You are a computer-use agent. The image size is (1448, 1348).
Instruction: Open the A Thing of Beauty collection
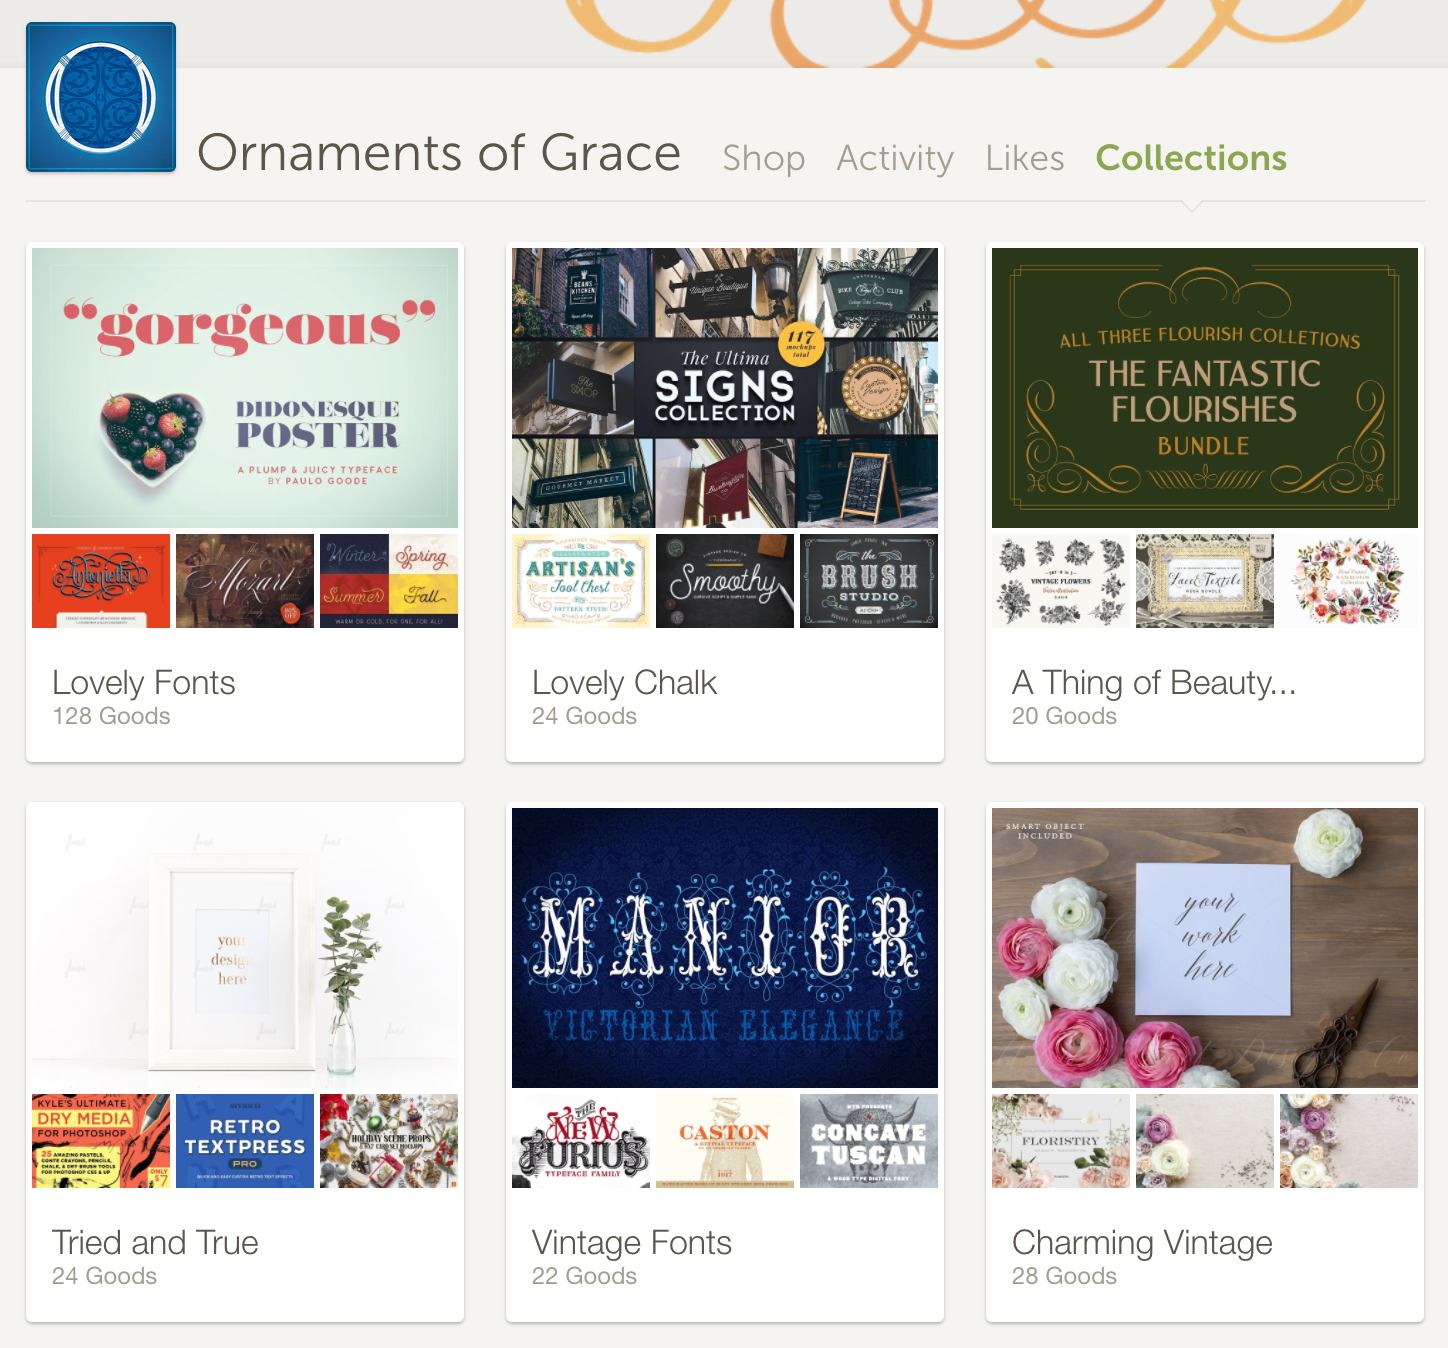tap(1154, 682)
